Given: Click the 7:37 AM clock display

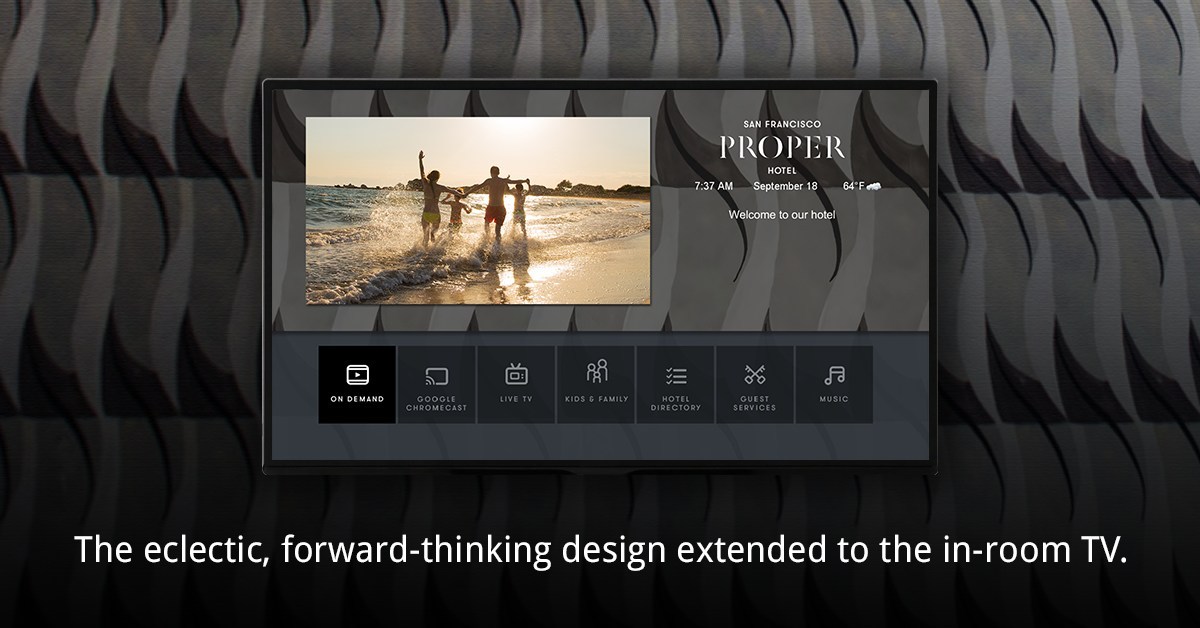Looking at the screenshot, I should pos(713,186).
